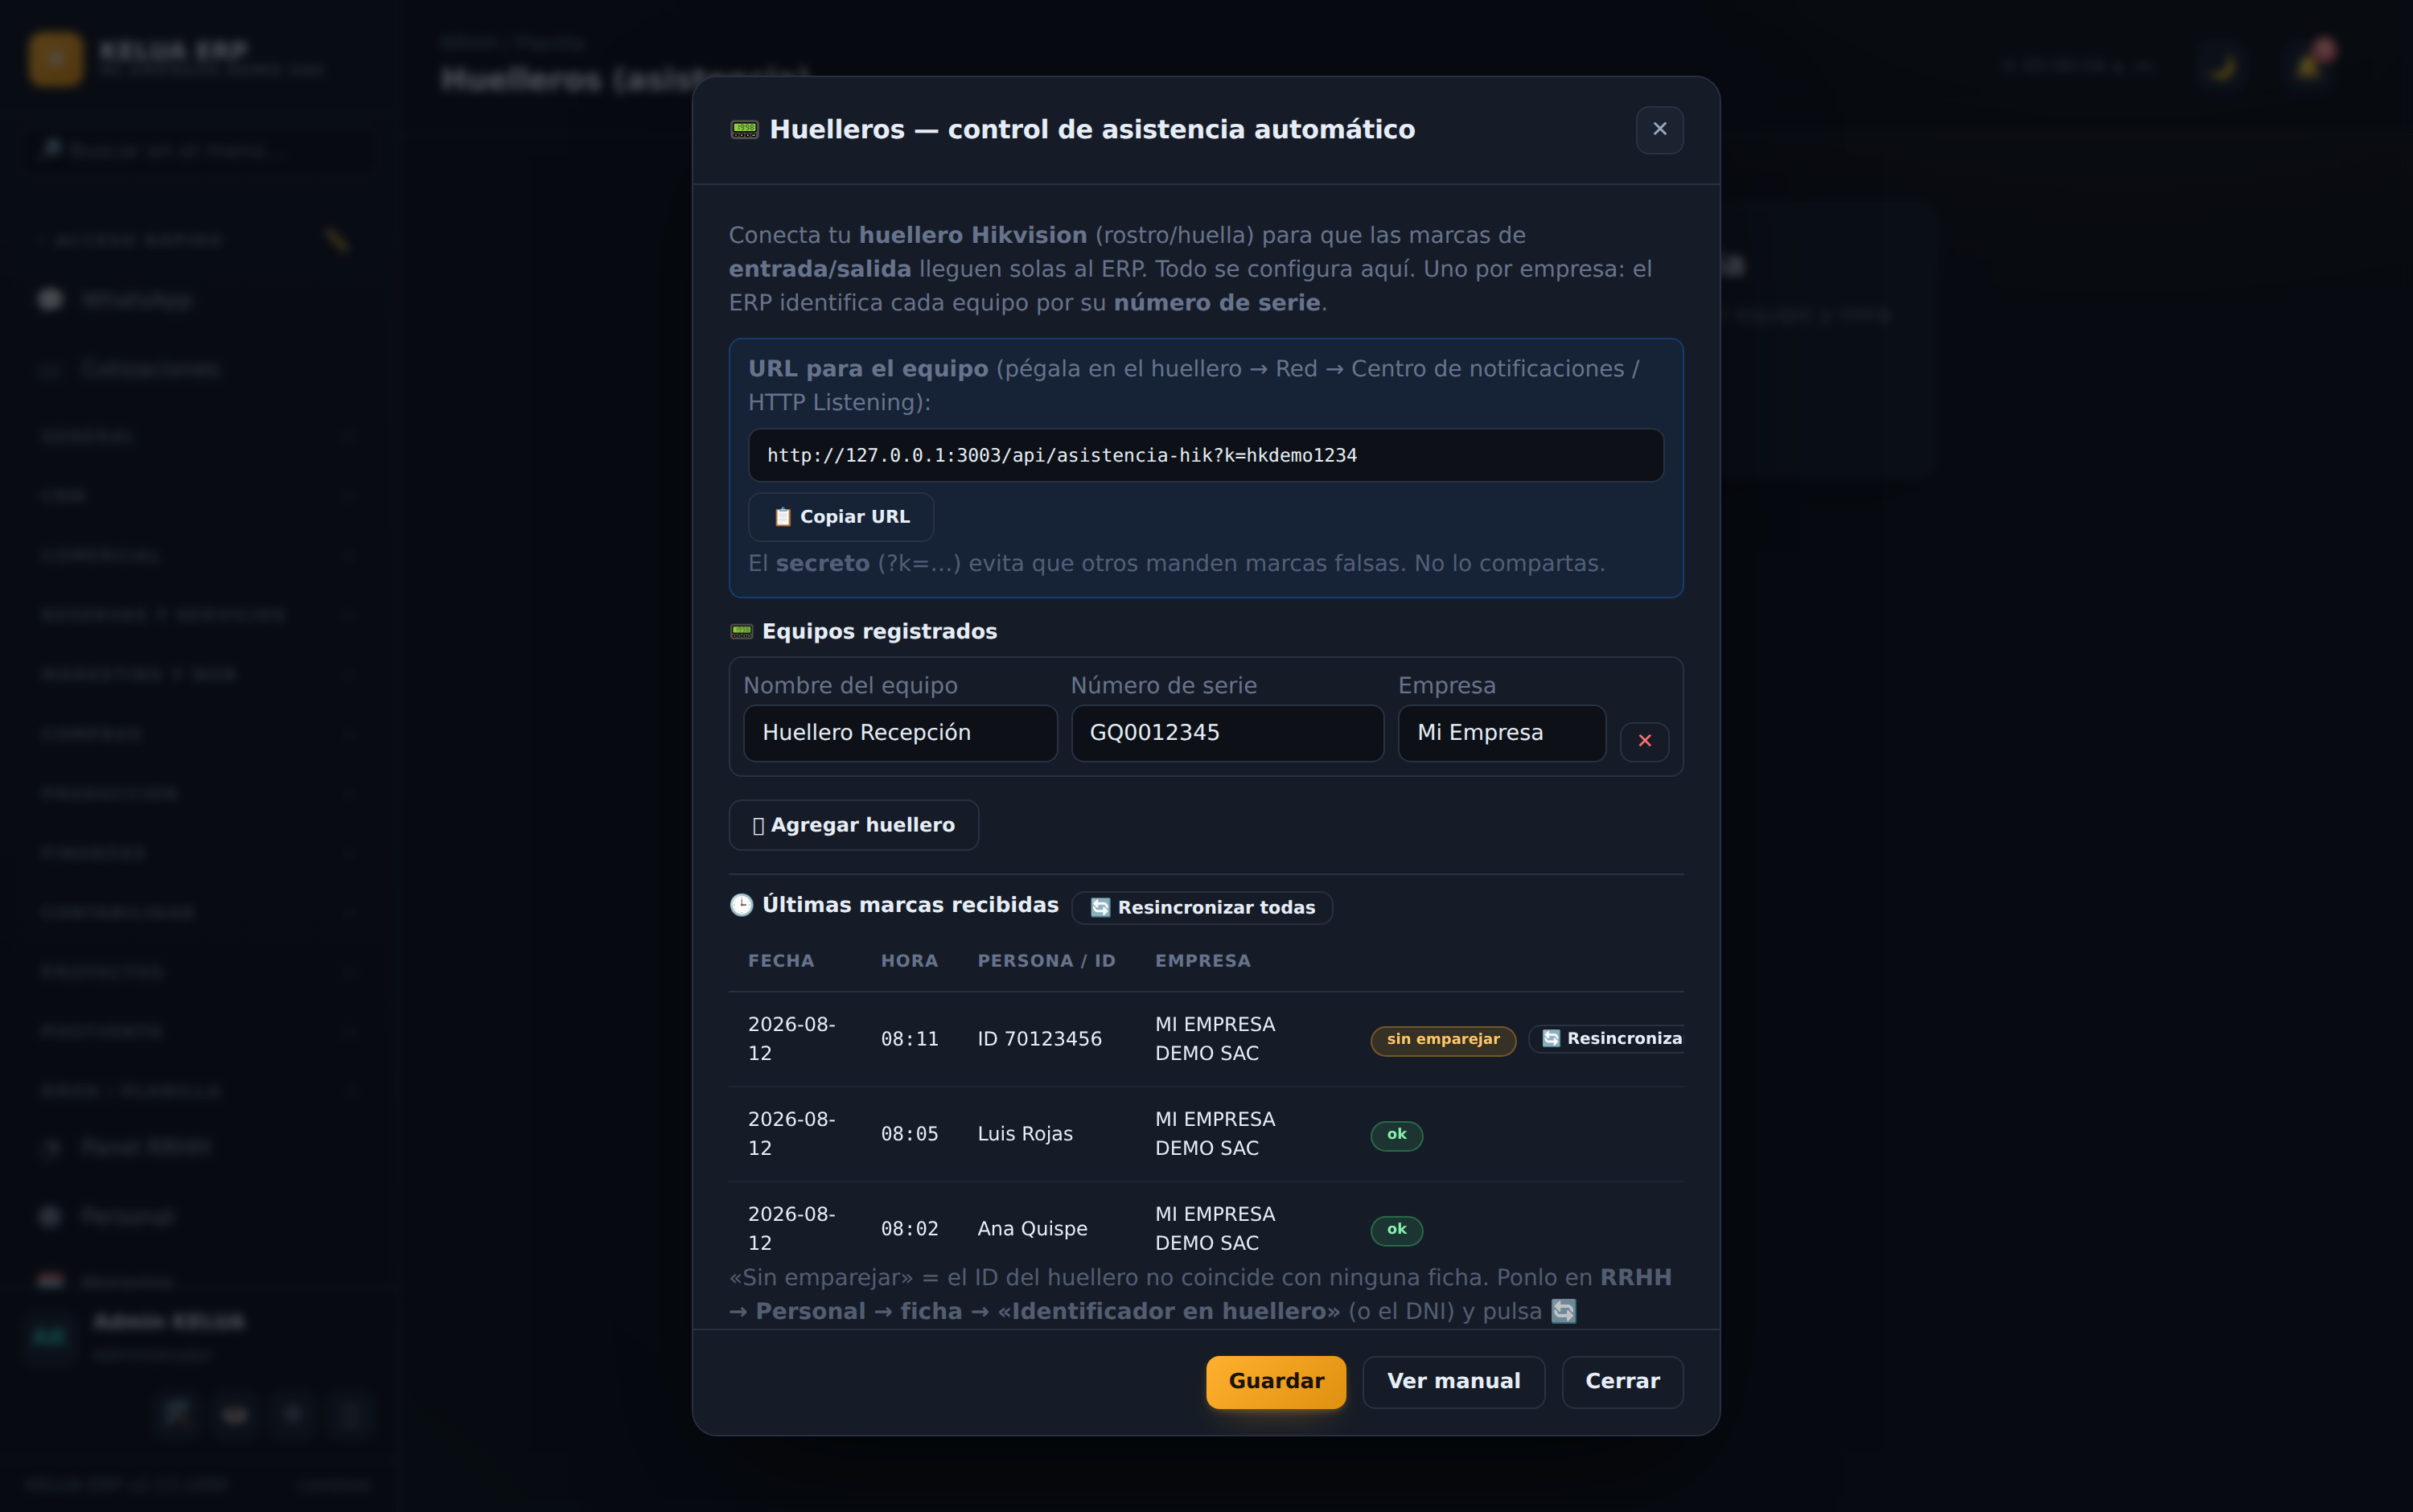Click the 08:02 time cell
The width and height of the screenshot is (2413, 1512).
[x=909, y=1229]
